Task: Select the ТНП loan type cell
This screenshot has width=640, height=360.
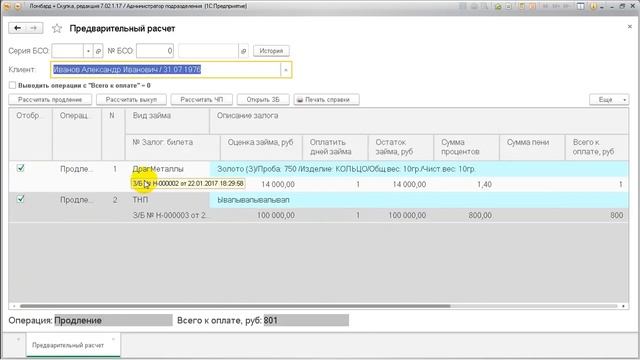Action: point(167,200)
